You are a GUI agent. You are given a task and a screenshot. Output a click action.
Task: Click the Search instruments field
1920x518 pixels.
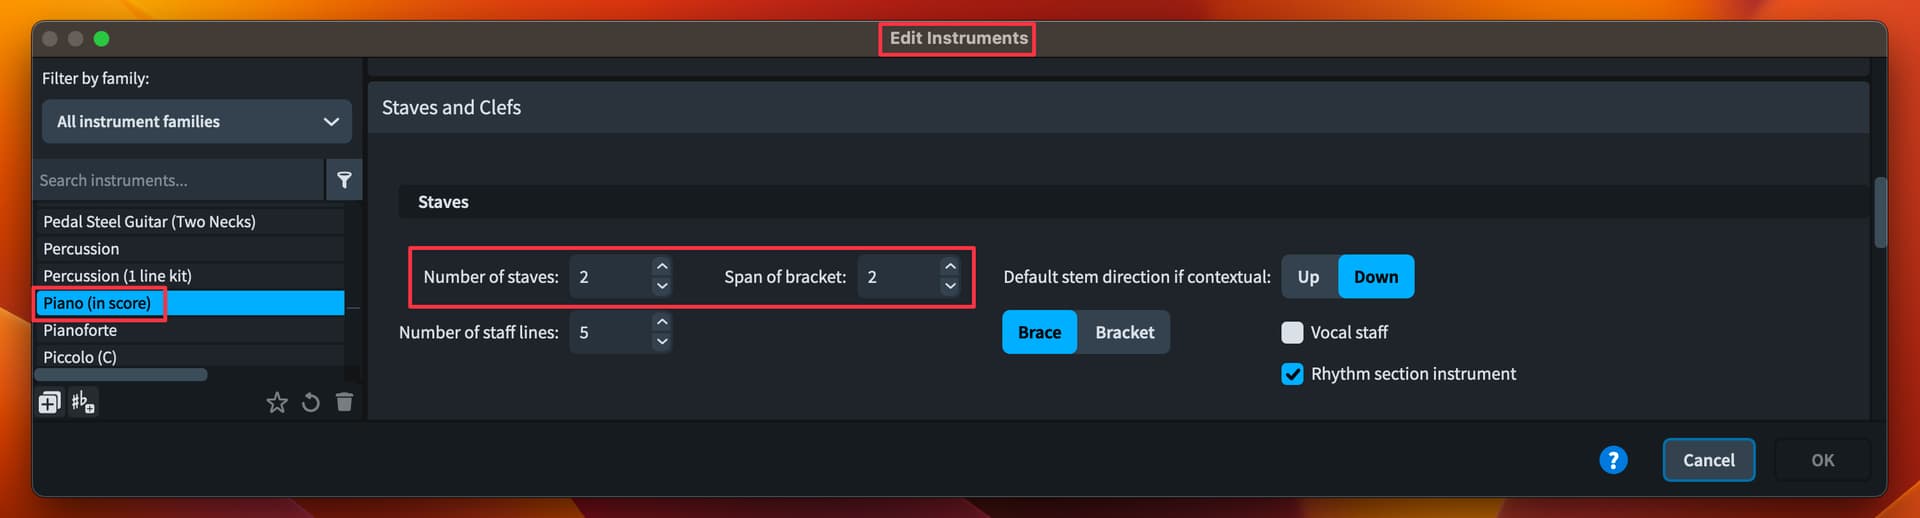[x=180, y=180]
